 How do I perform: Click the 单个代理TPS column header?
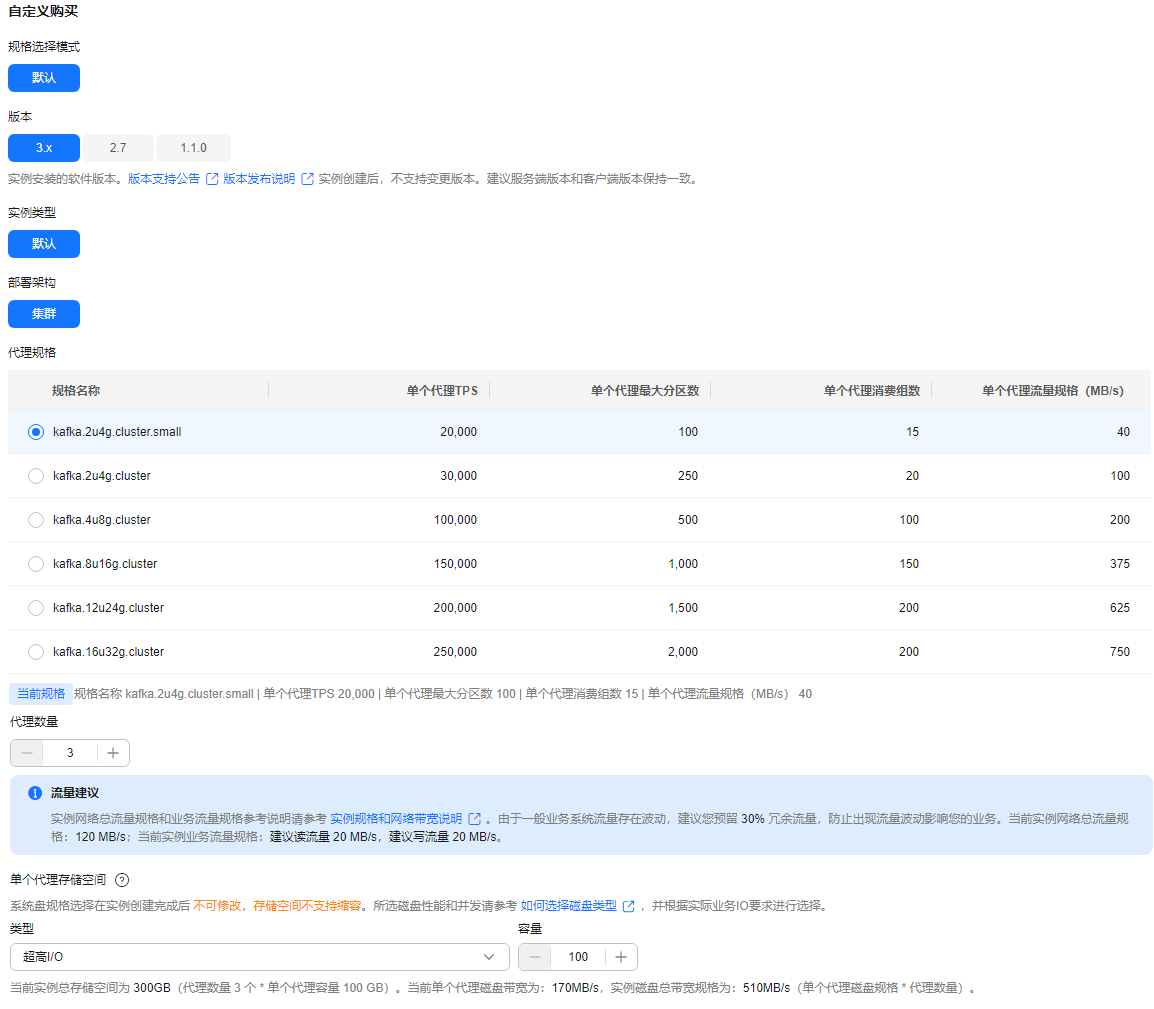[x=442, y=391]
